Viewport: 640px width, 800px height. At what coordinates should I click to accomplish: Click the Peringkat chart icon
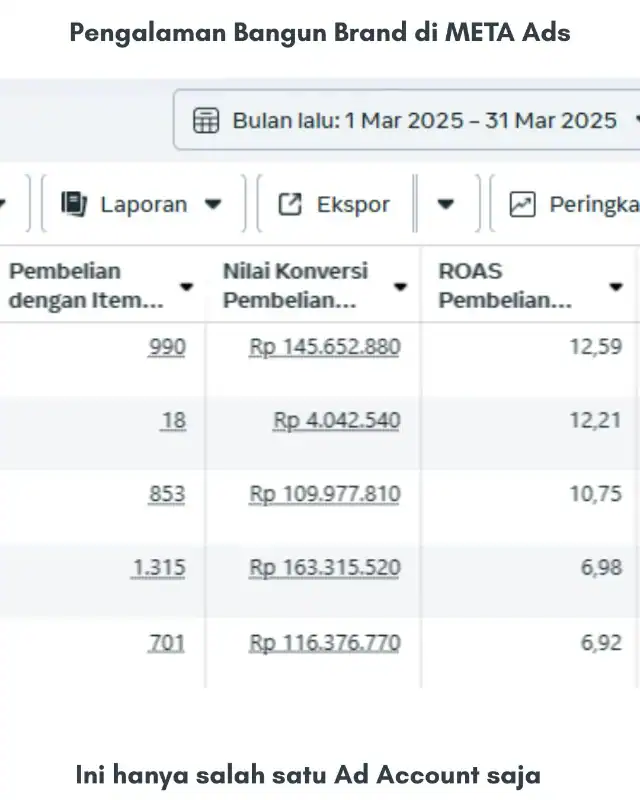522,203
